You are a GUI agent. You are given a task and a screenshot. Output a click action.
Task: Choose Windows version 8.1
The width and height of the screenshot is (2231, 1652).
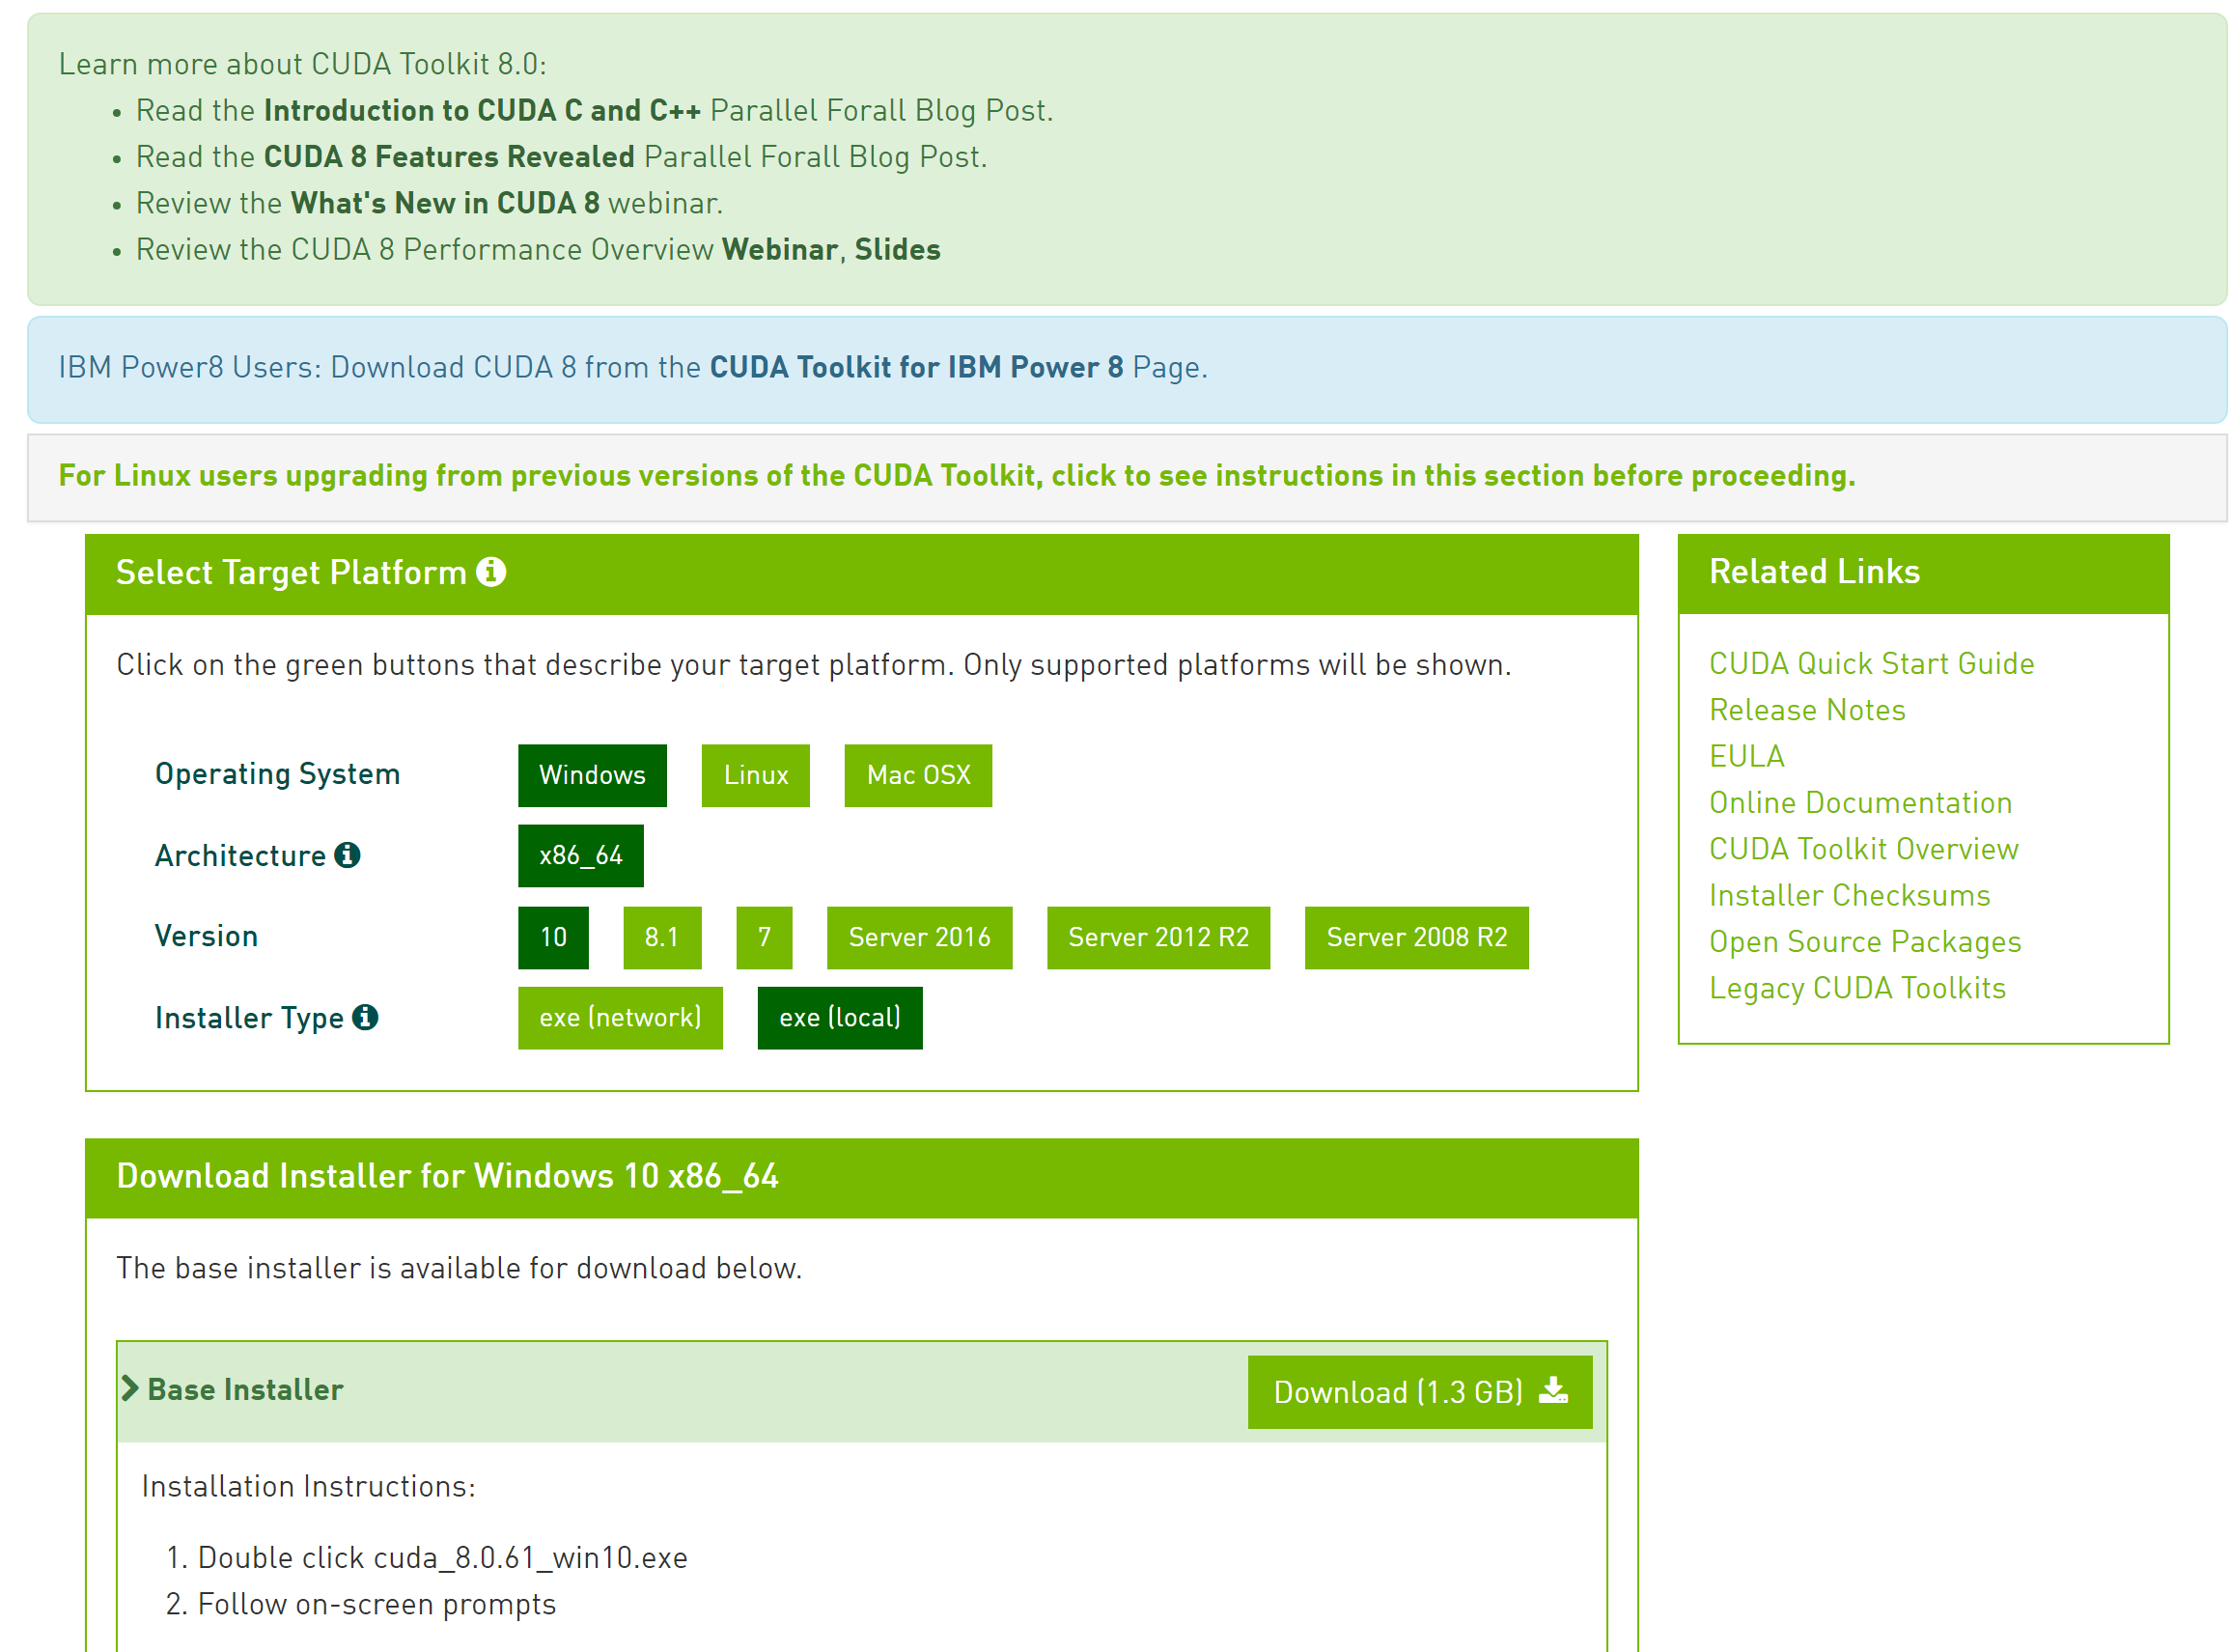(661, 937)
